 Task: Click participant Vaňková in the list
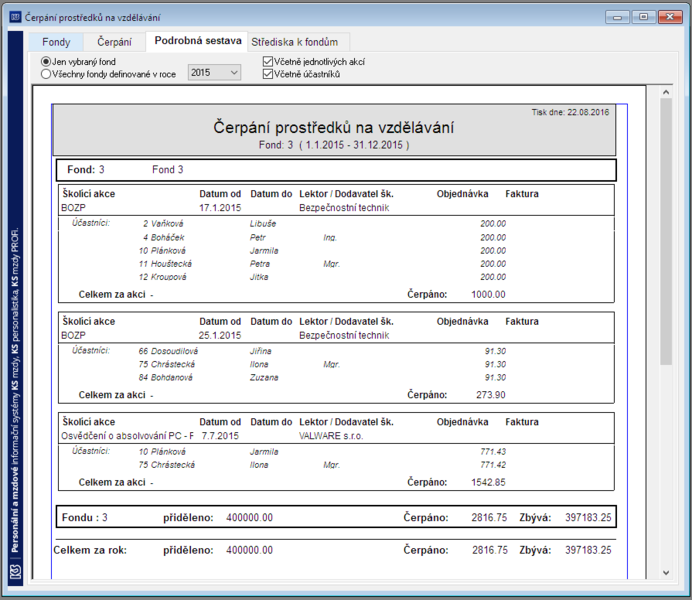(x=167, y=224)
